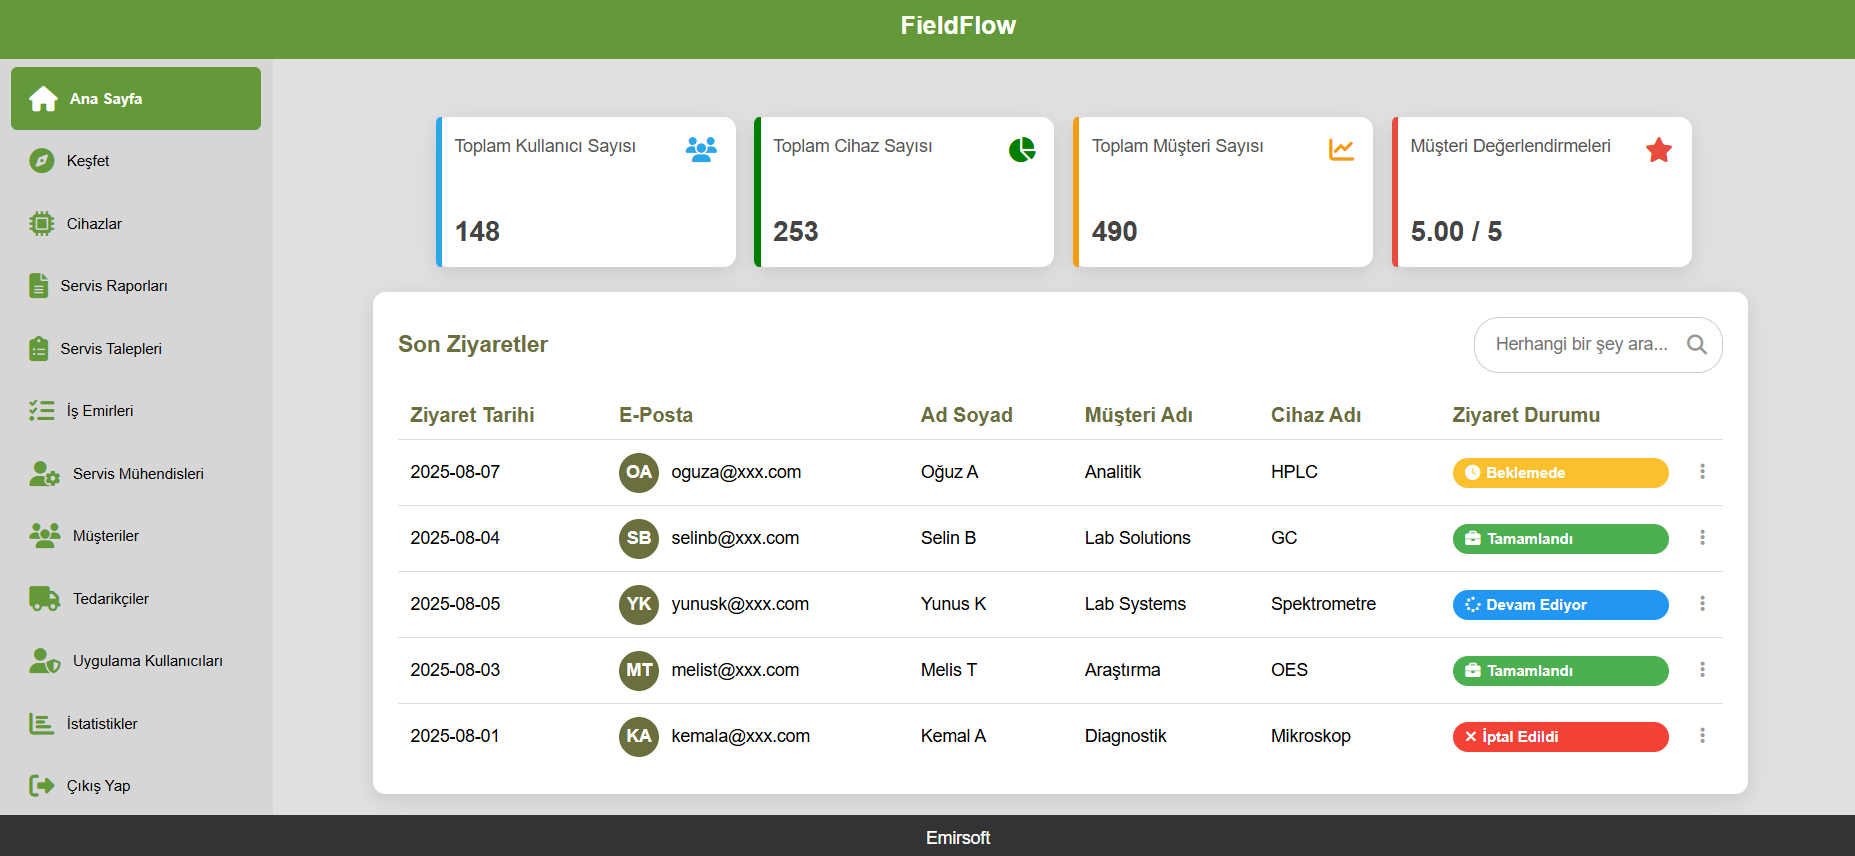Screen dimensions: 1855x856
Task: Click the İptal Edildi status badge
Action: (1559, 737)
